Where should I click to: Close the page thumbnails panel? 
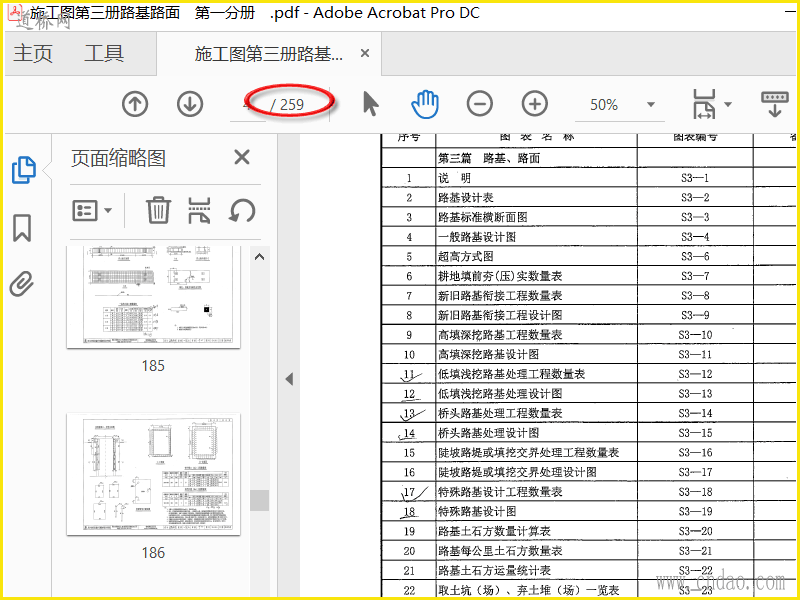(x=242, y=157)
